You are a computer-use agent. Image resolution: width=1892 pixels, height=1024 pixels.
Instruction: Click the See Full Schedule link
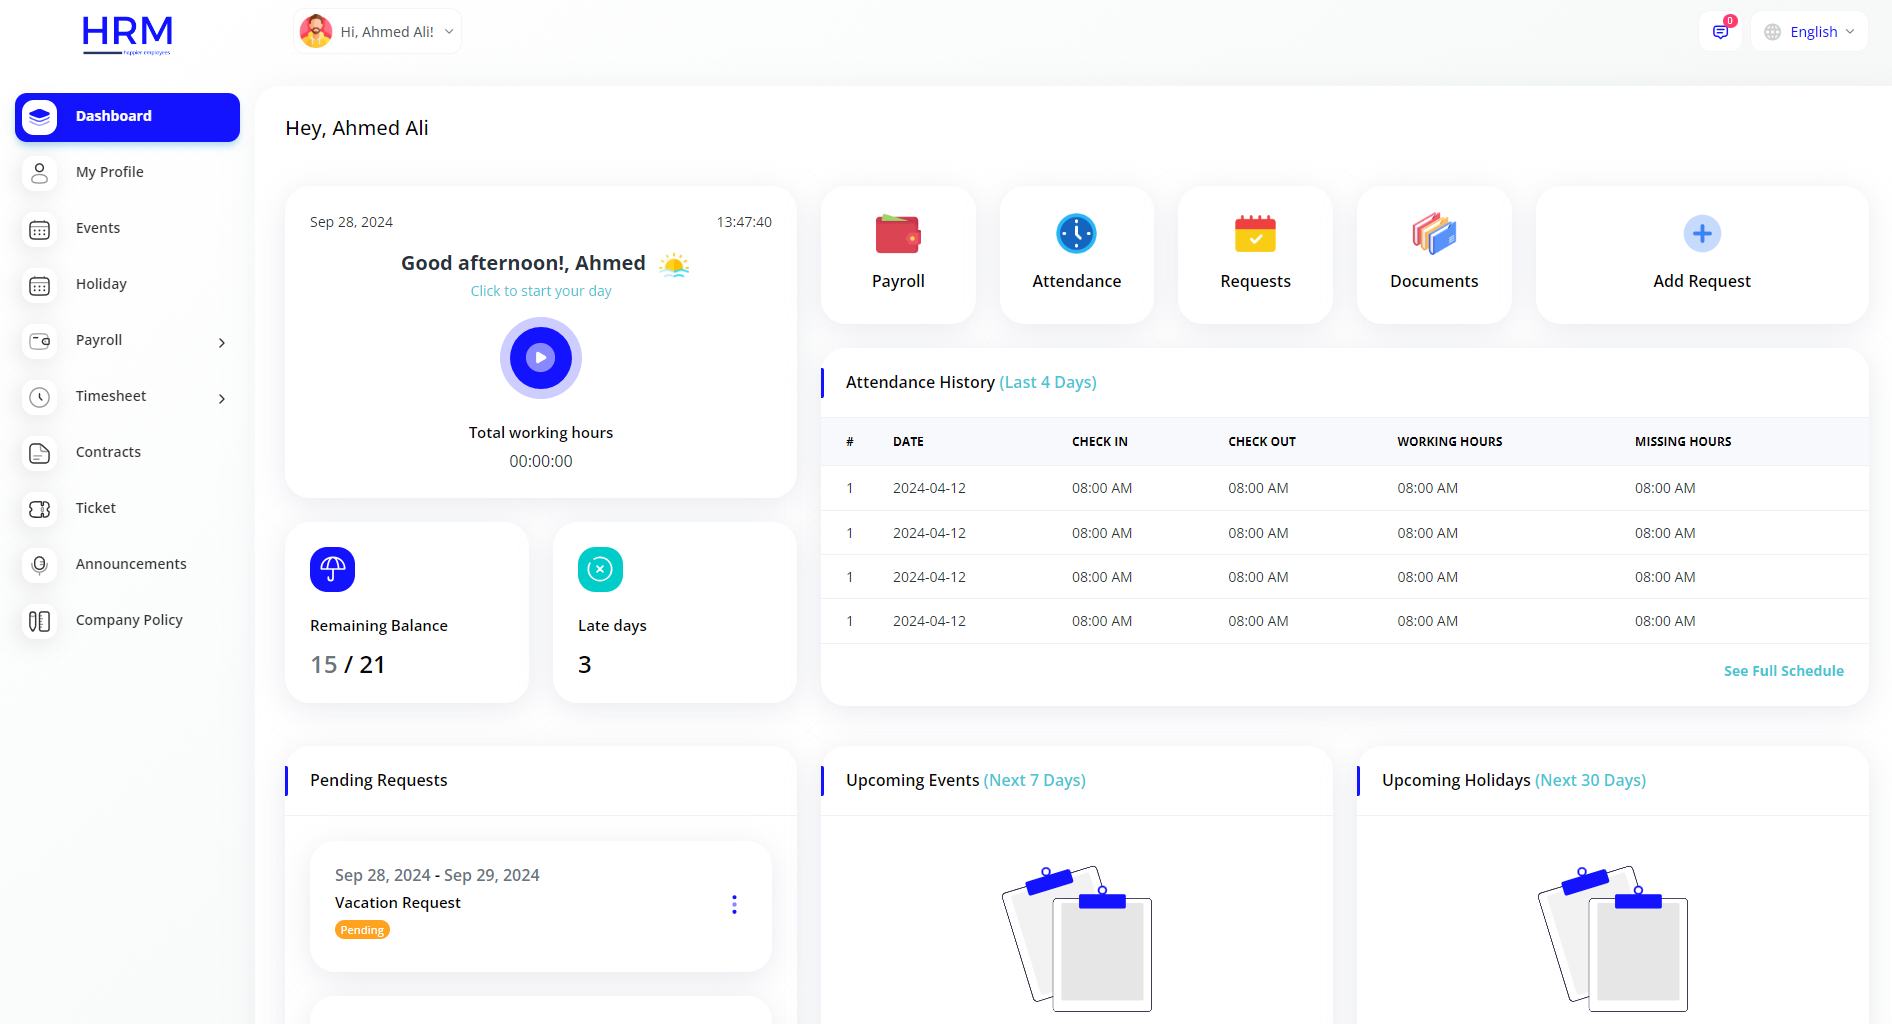(x=1783, y=671)
